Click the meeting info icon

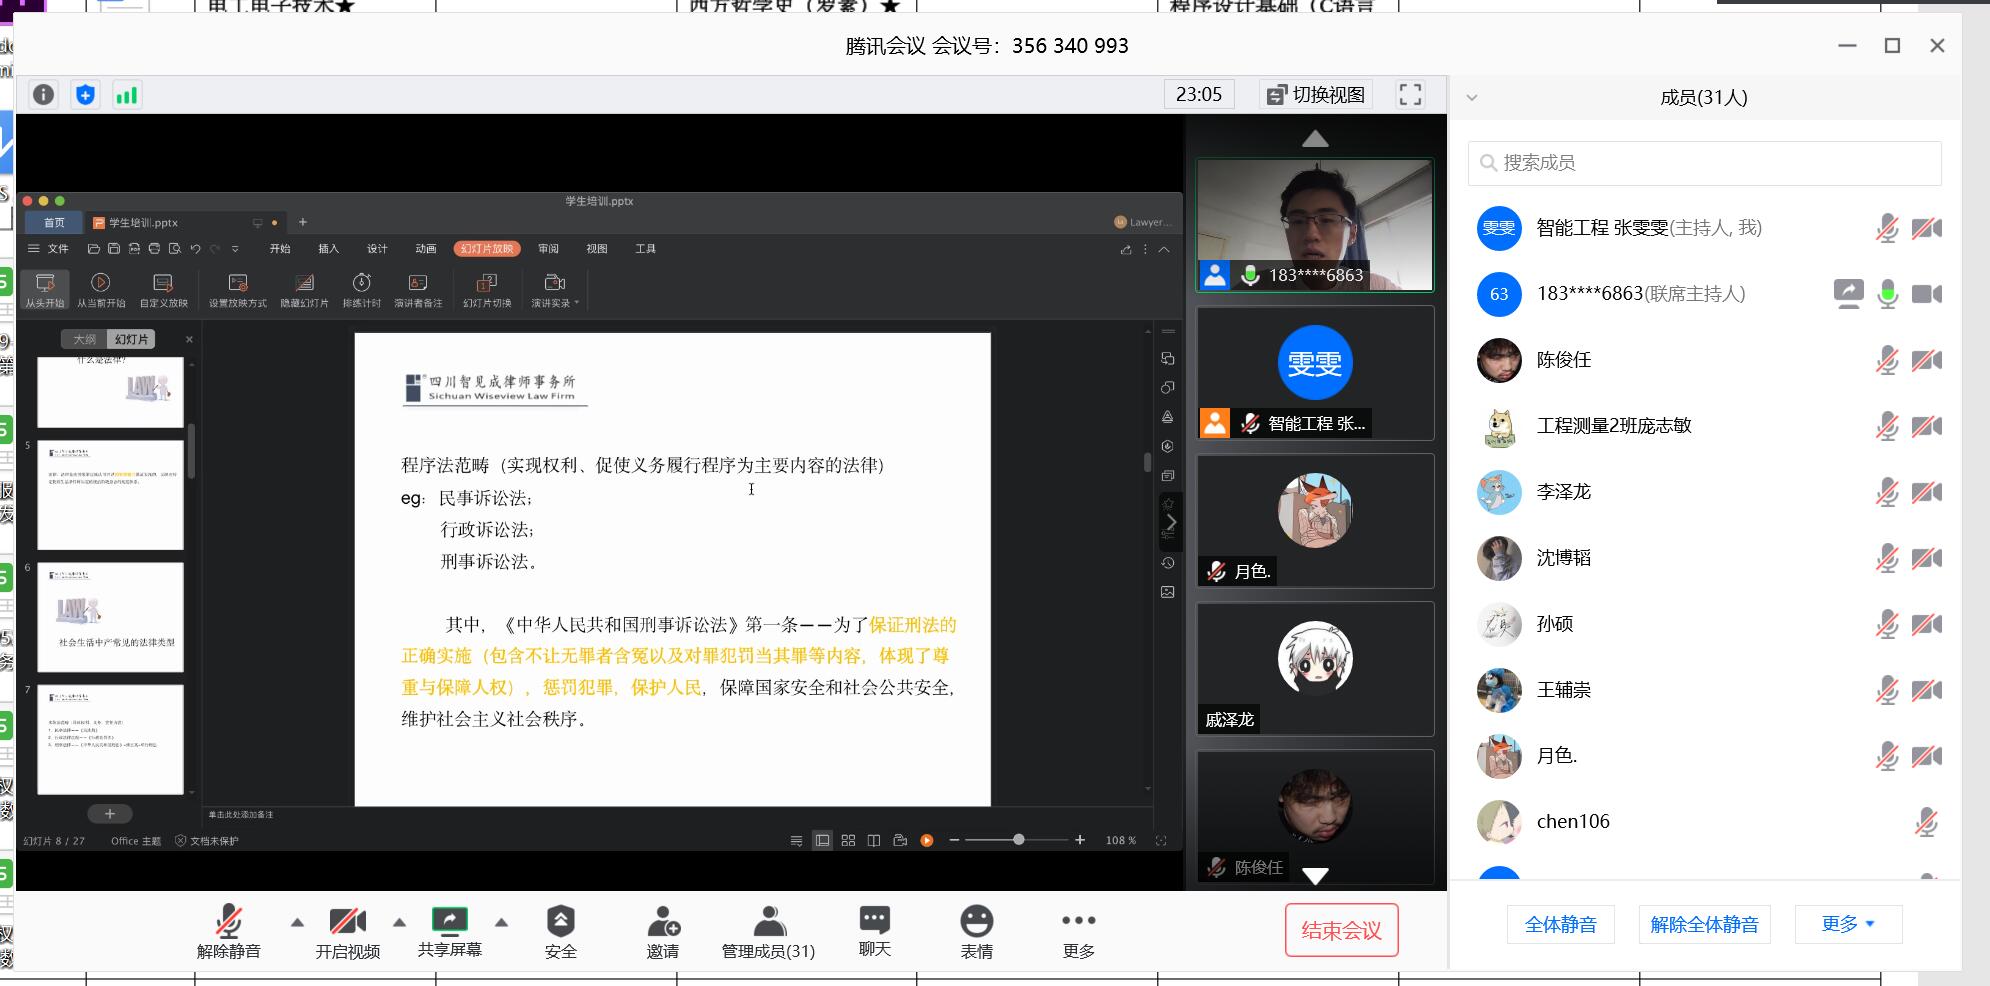pos(43,95)
